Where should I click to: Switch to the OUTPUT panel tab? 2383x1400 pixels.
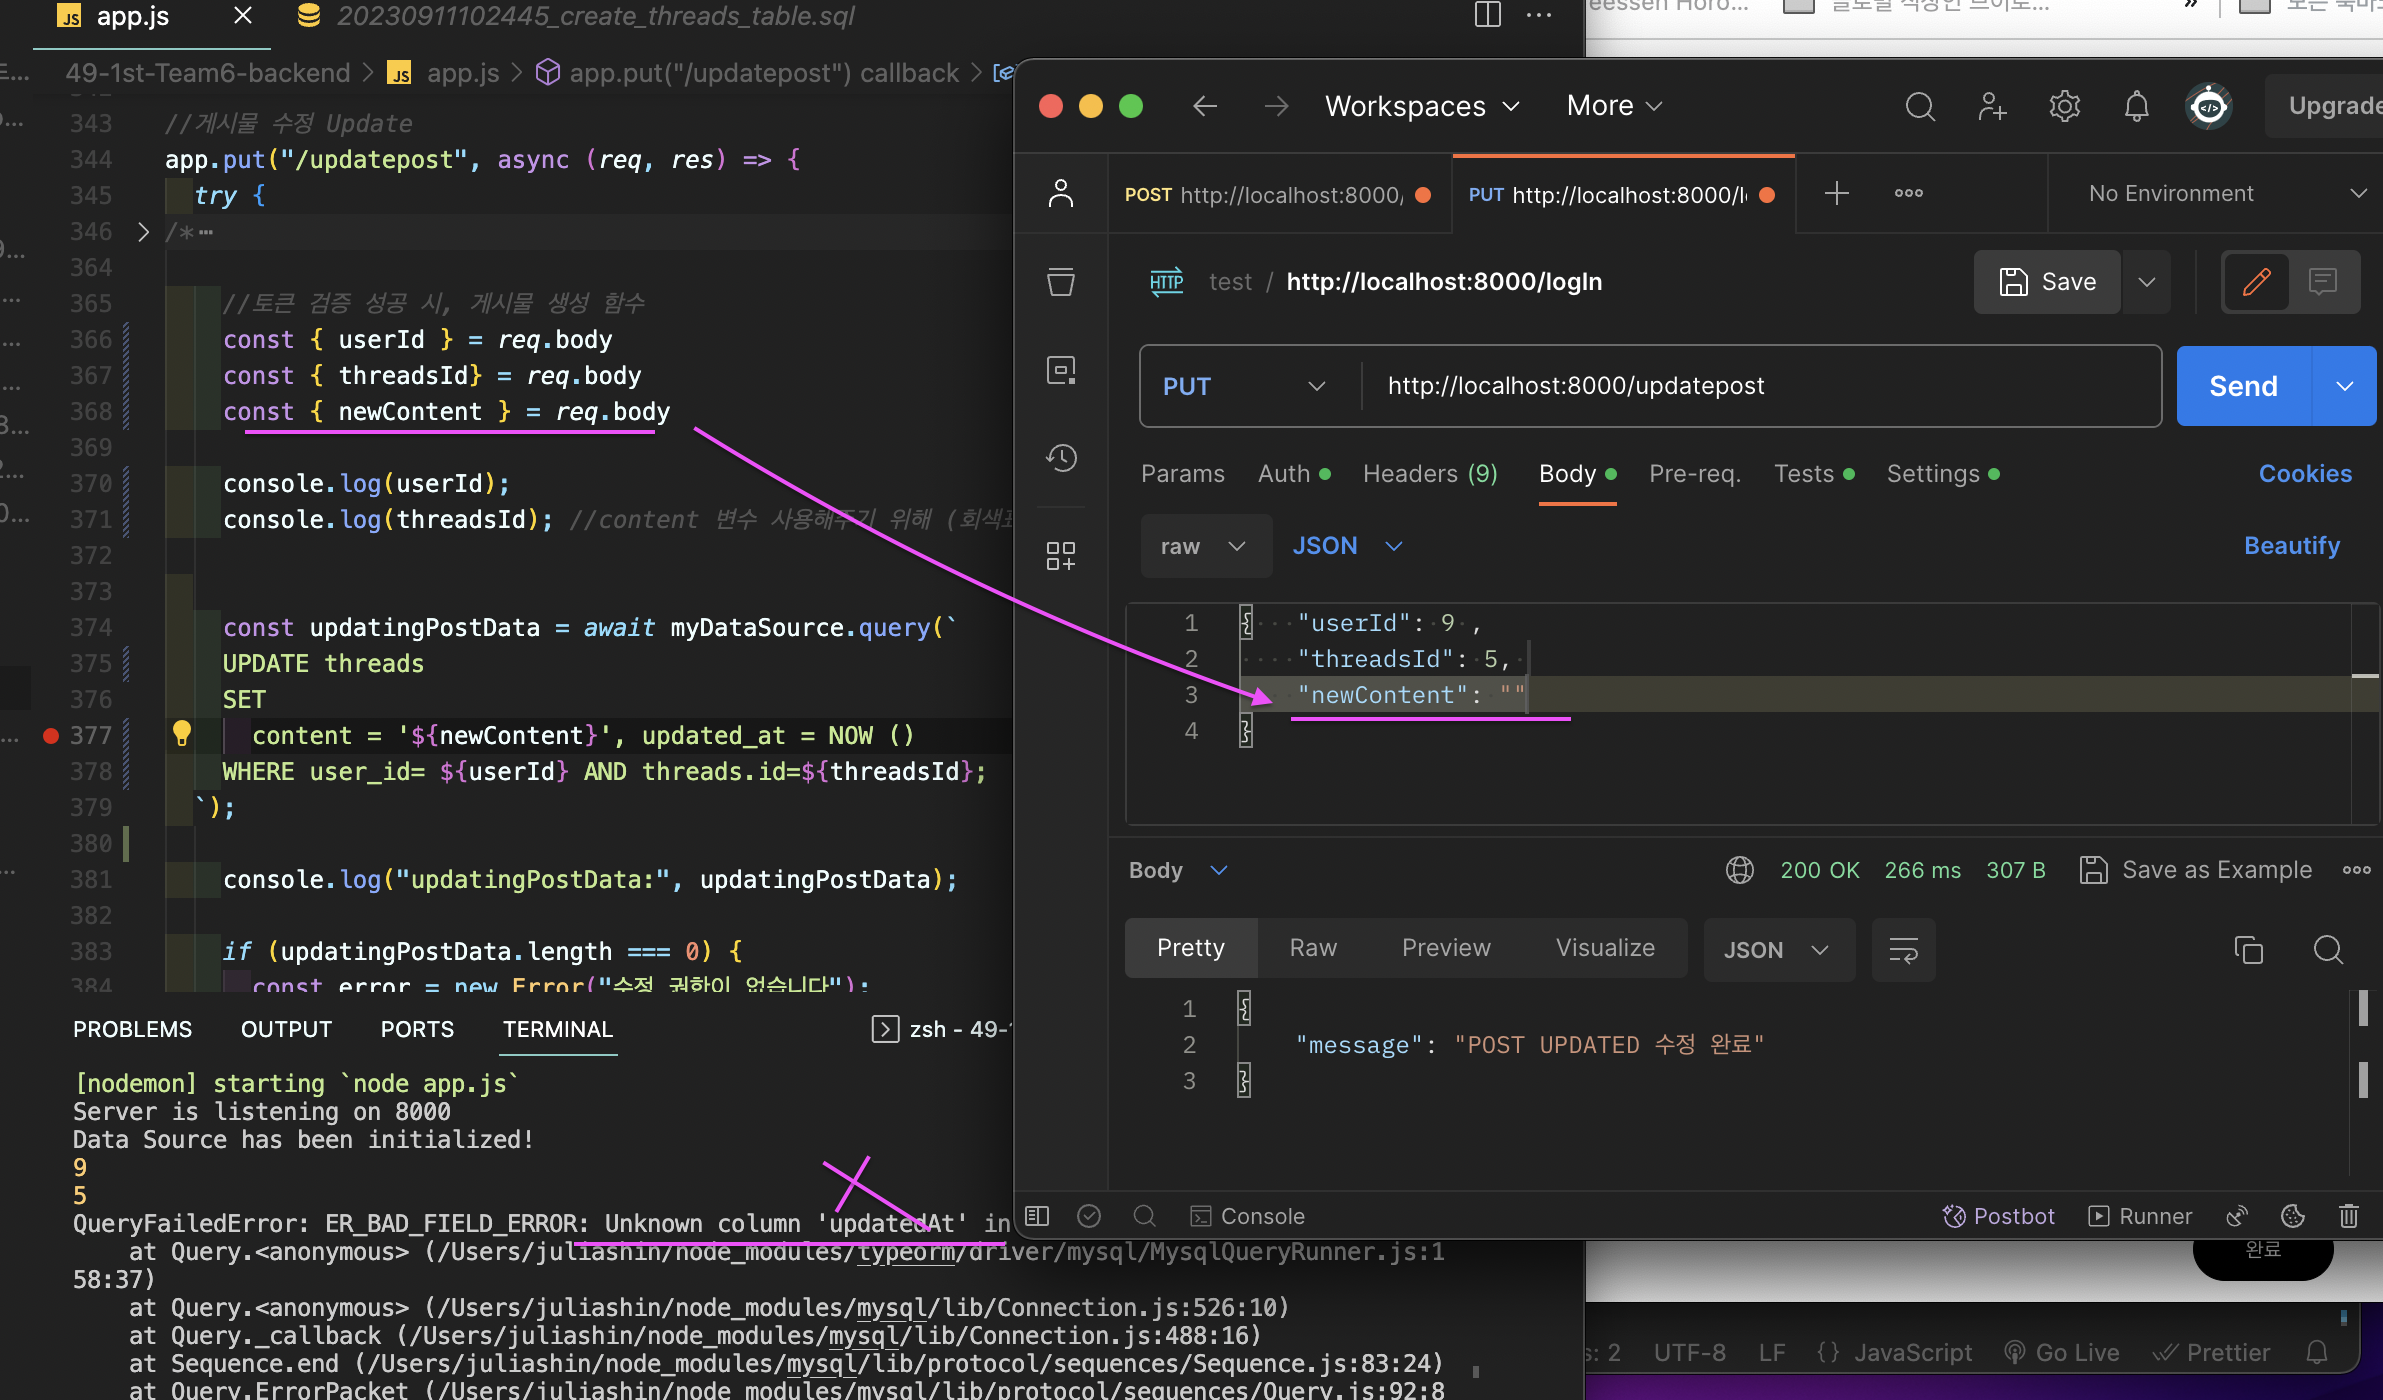[x=286, y=1029]
